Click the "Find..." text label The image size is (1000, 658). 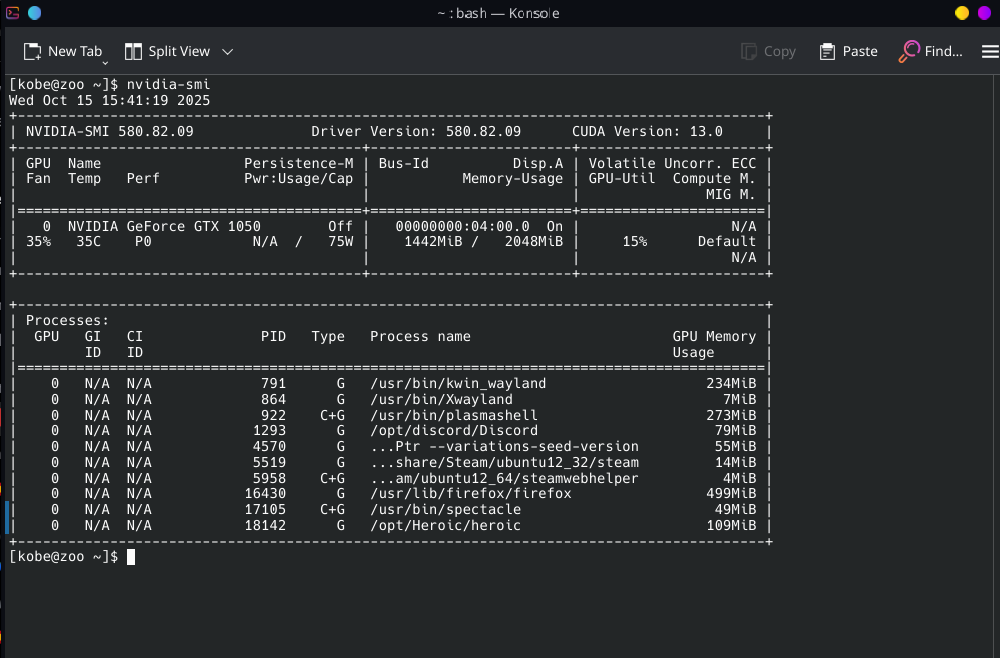pyautogui.click(x=943, y=51)
